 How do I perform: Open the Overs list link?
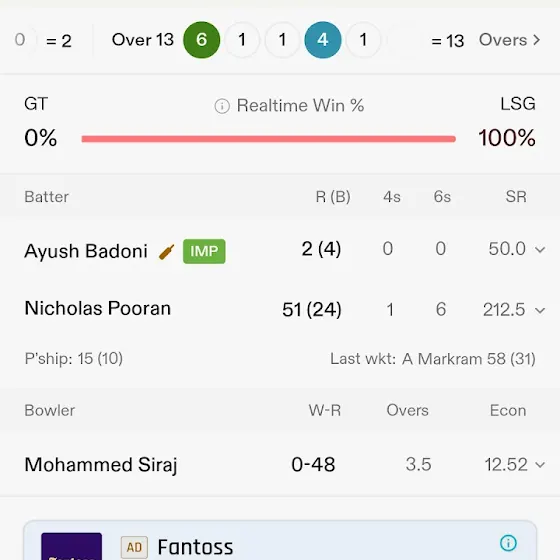(510, 40)
